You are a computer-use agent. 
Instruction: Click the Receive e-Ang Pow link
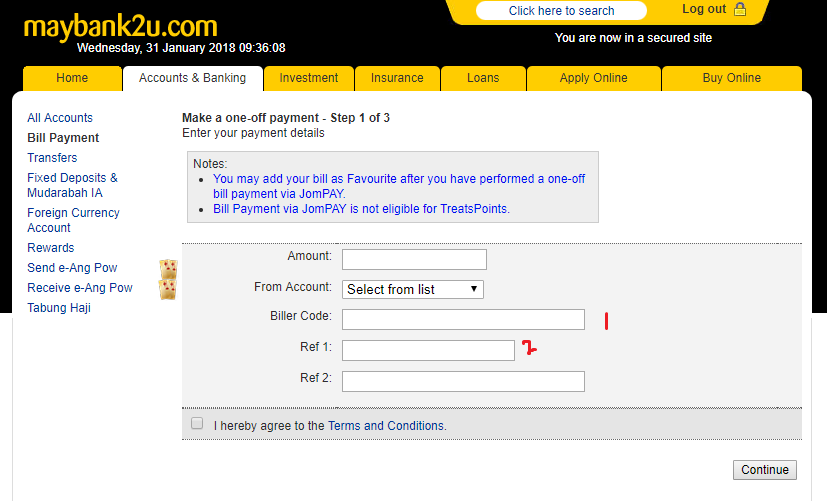coord(80,287)
